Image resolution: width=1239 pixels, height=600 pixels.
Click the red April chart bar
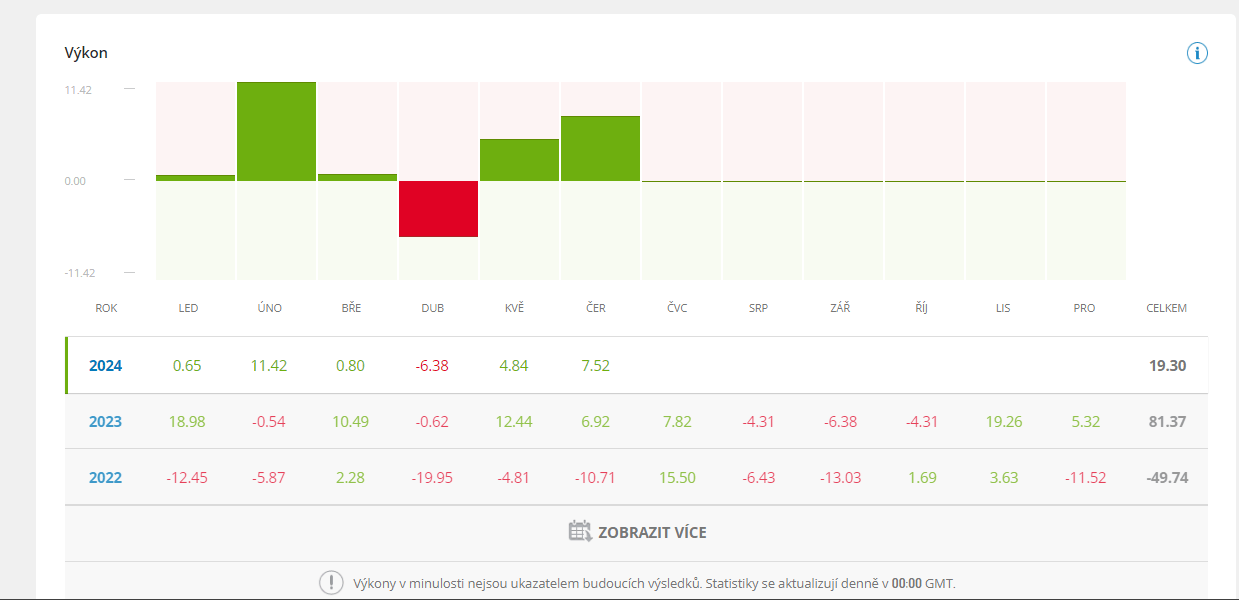pyautogui.click(x=438, y=209)
